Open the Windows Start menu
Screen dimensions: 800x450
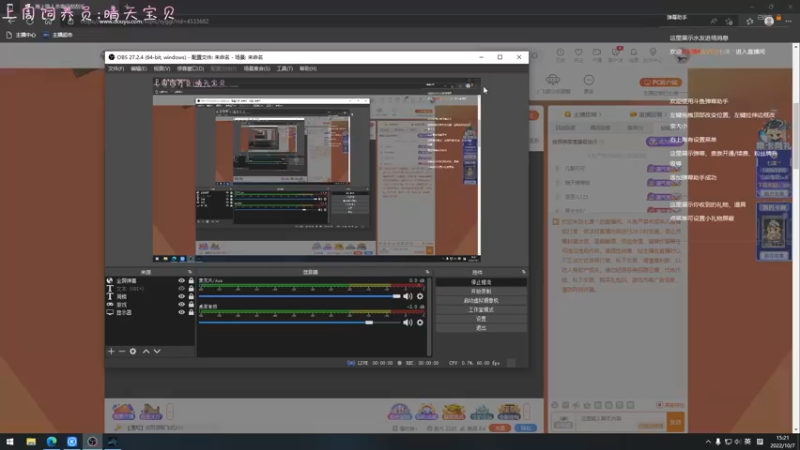(x=10, y=441)
